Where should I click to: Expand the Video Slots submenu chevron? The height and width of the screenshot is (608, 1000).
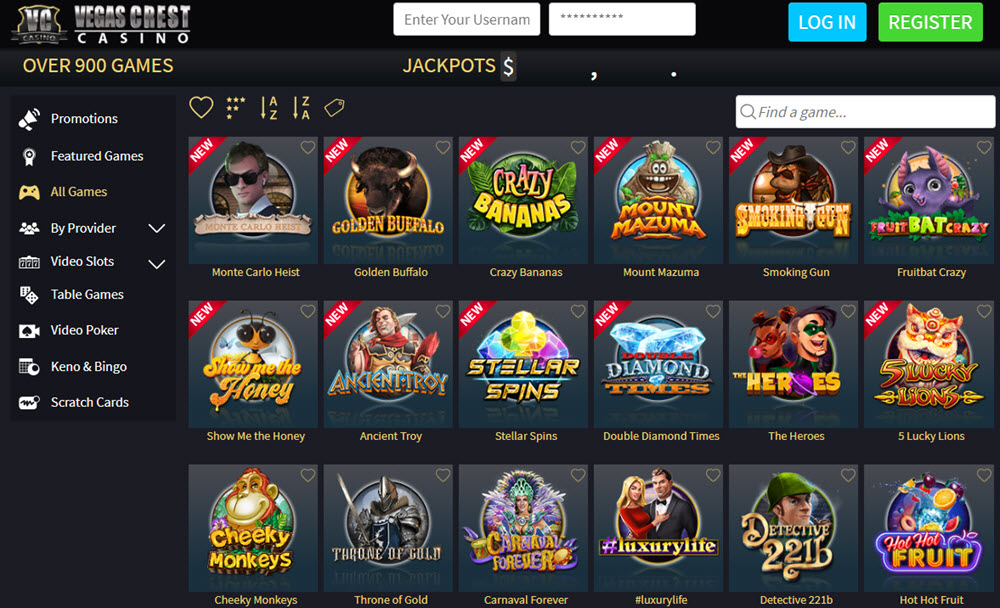pyautogui.click(x=157, y=264)
